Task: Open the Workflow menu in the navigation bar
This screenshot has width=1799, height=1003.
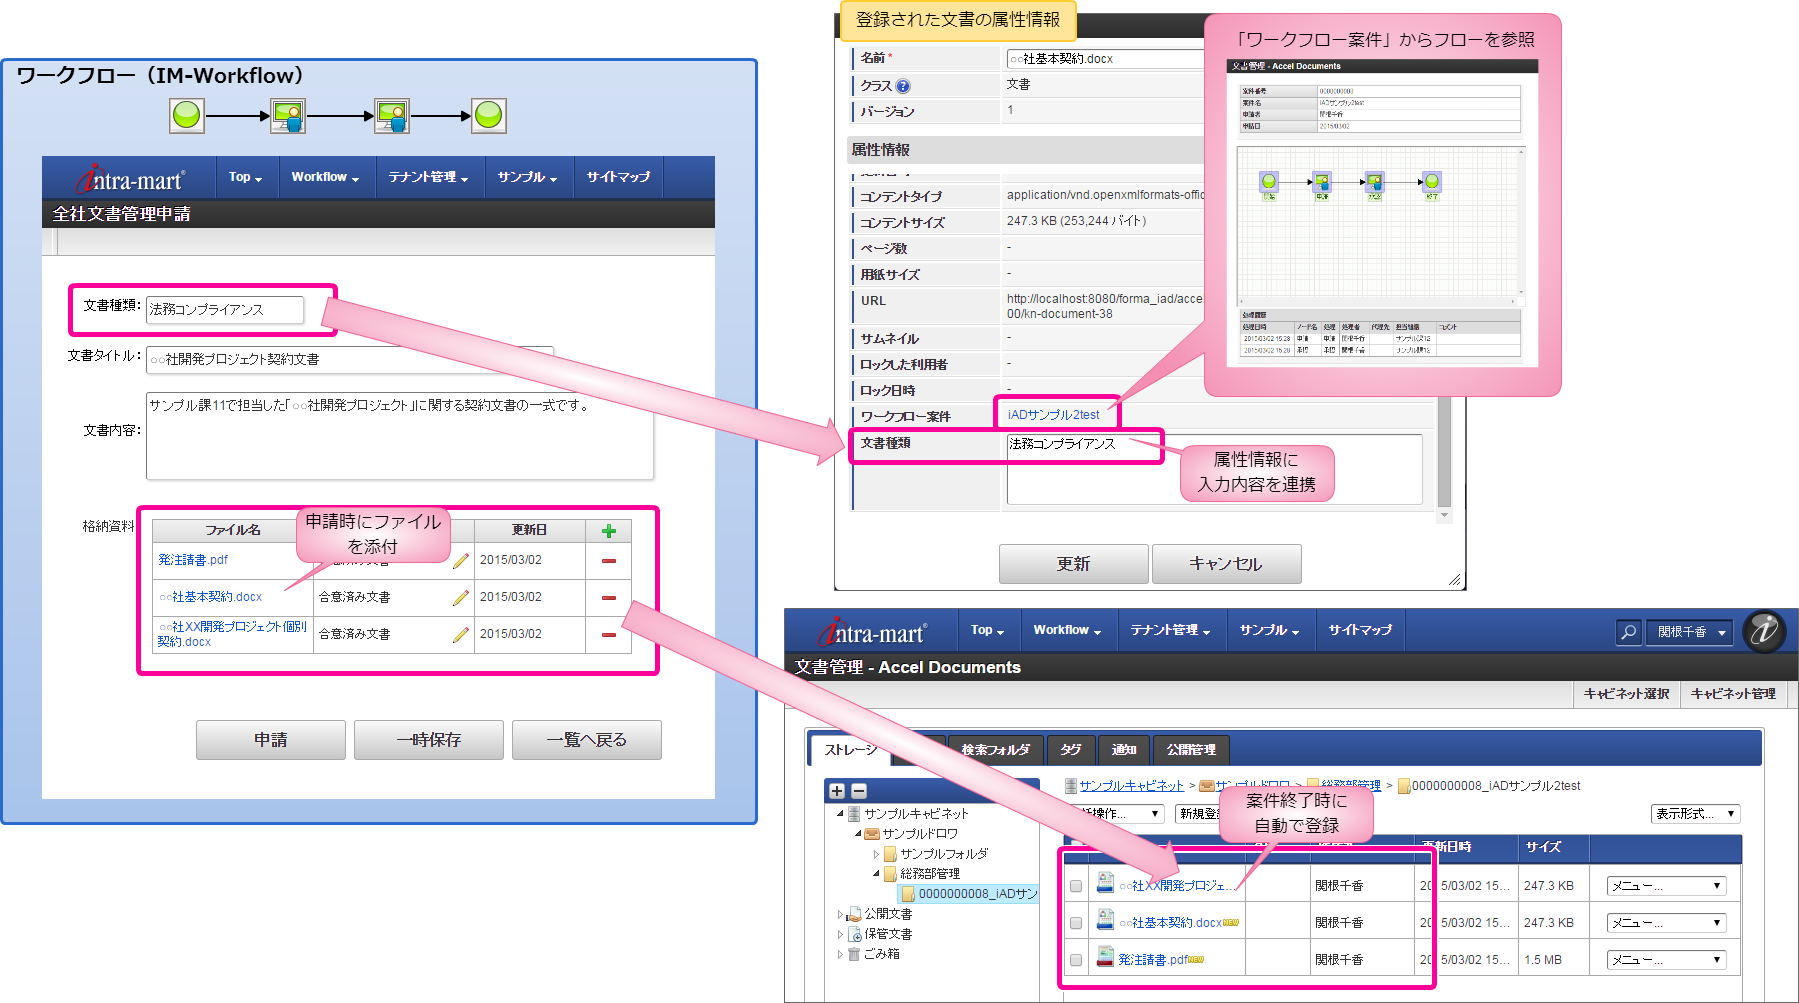Action: pyautogui.click(x=1064, y=630)
